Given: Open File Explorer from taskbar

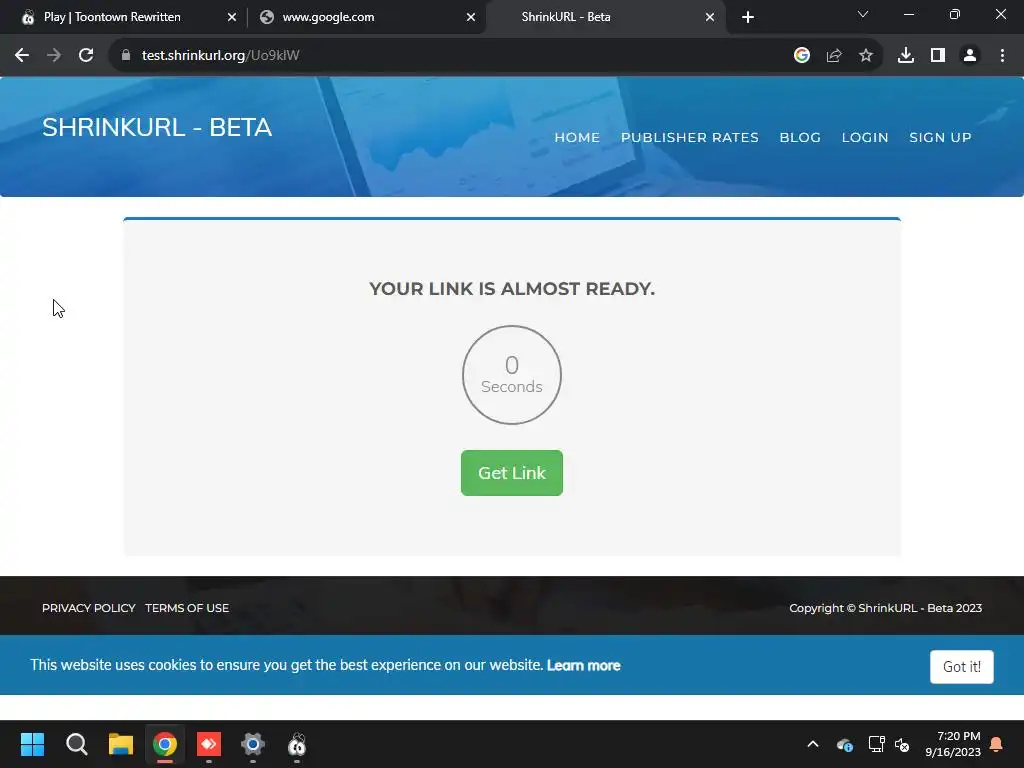Looking at the screenshot, I should 121,744.
